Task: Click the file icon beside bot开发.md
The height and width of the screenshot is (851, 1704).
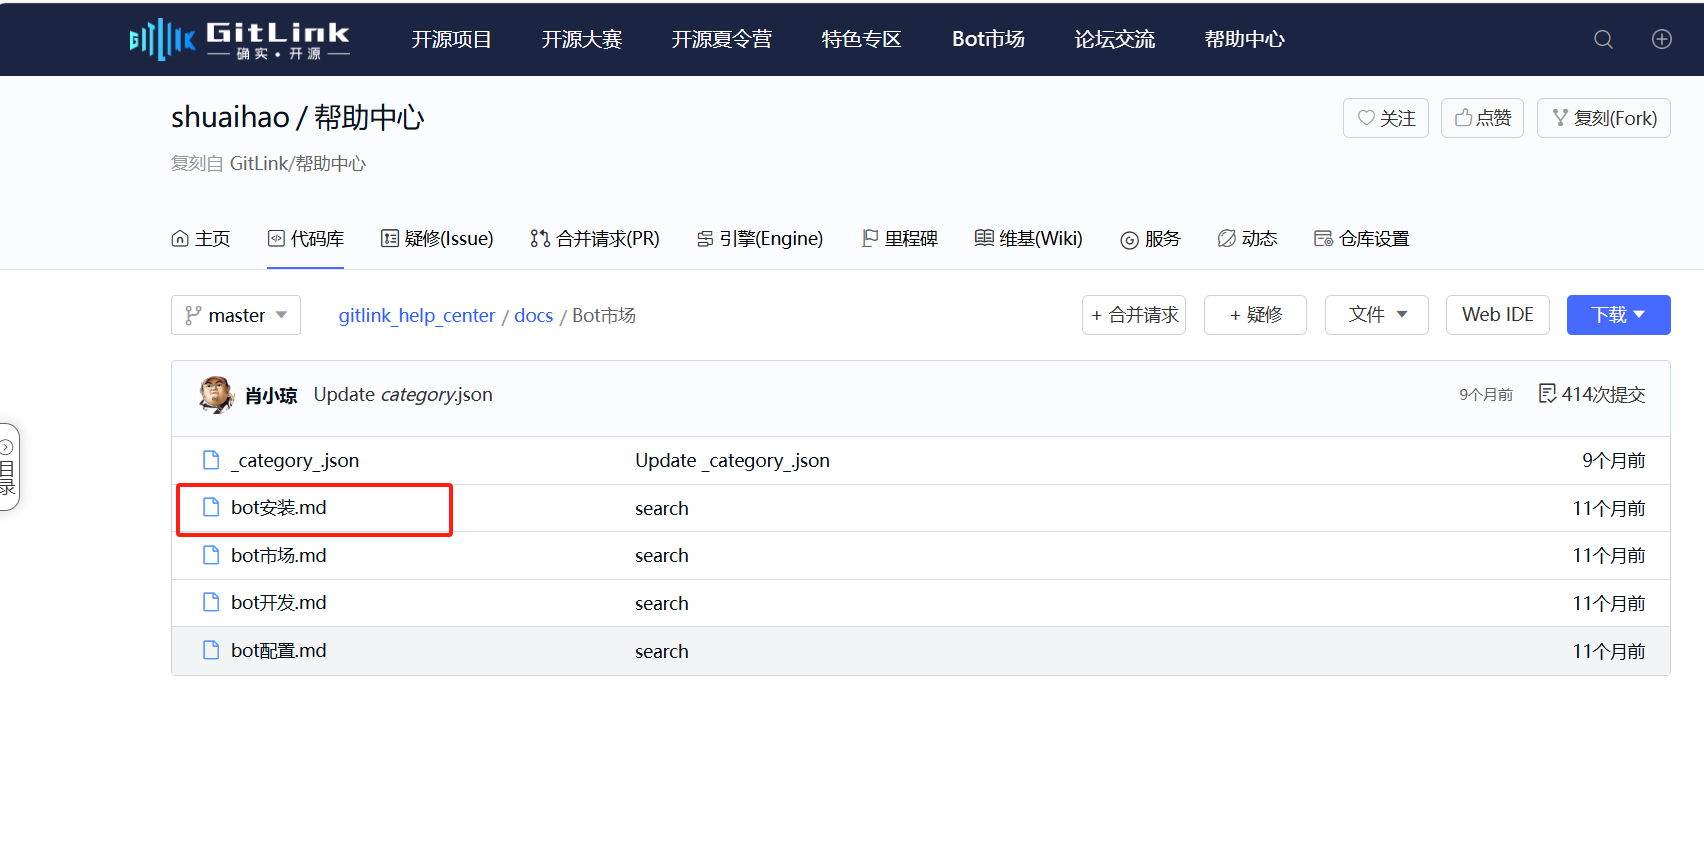Action: (x=211, y=602)
